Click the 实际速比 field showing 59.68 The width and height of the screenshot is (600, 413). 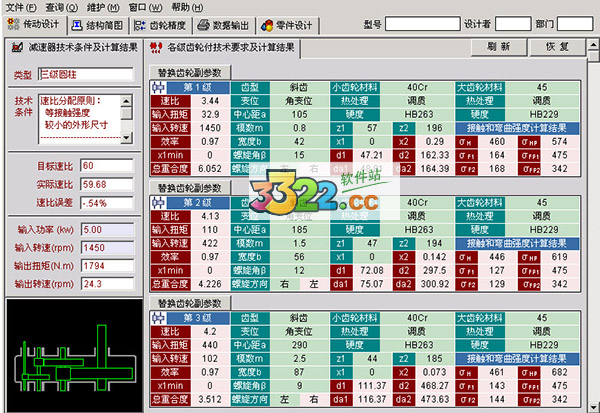point(107,184)
